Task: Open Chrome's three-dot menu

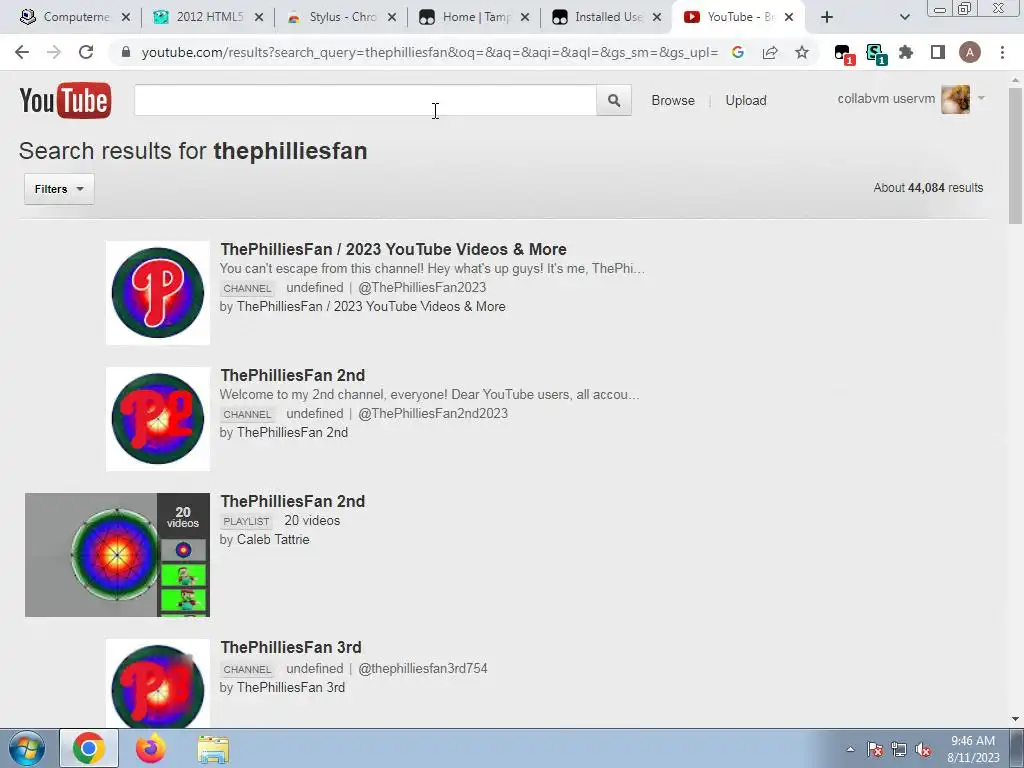Action: (x=1002, y=52)
